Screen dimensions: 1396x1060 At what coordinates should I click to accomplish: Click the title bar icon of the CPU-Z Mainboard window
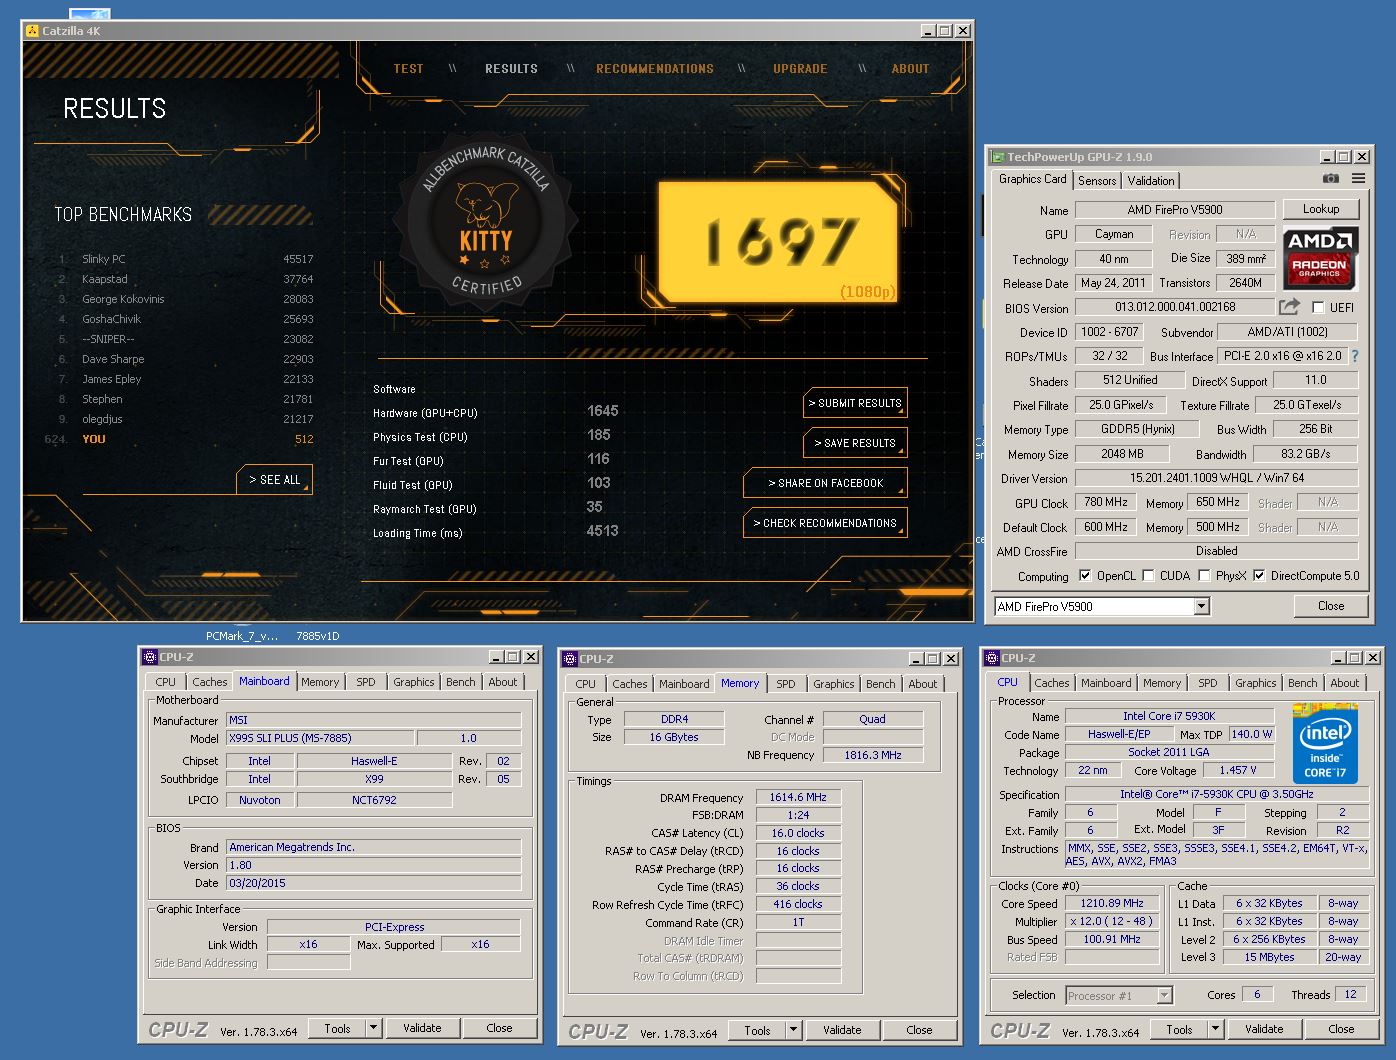[x=150, y=657]
